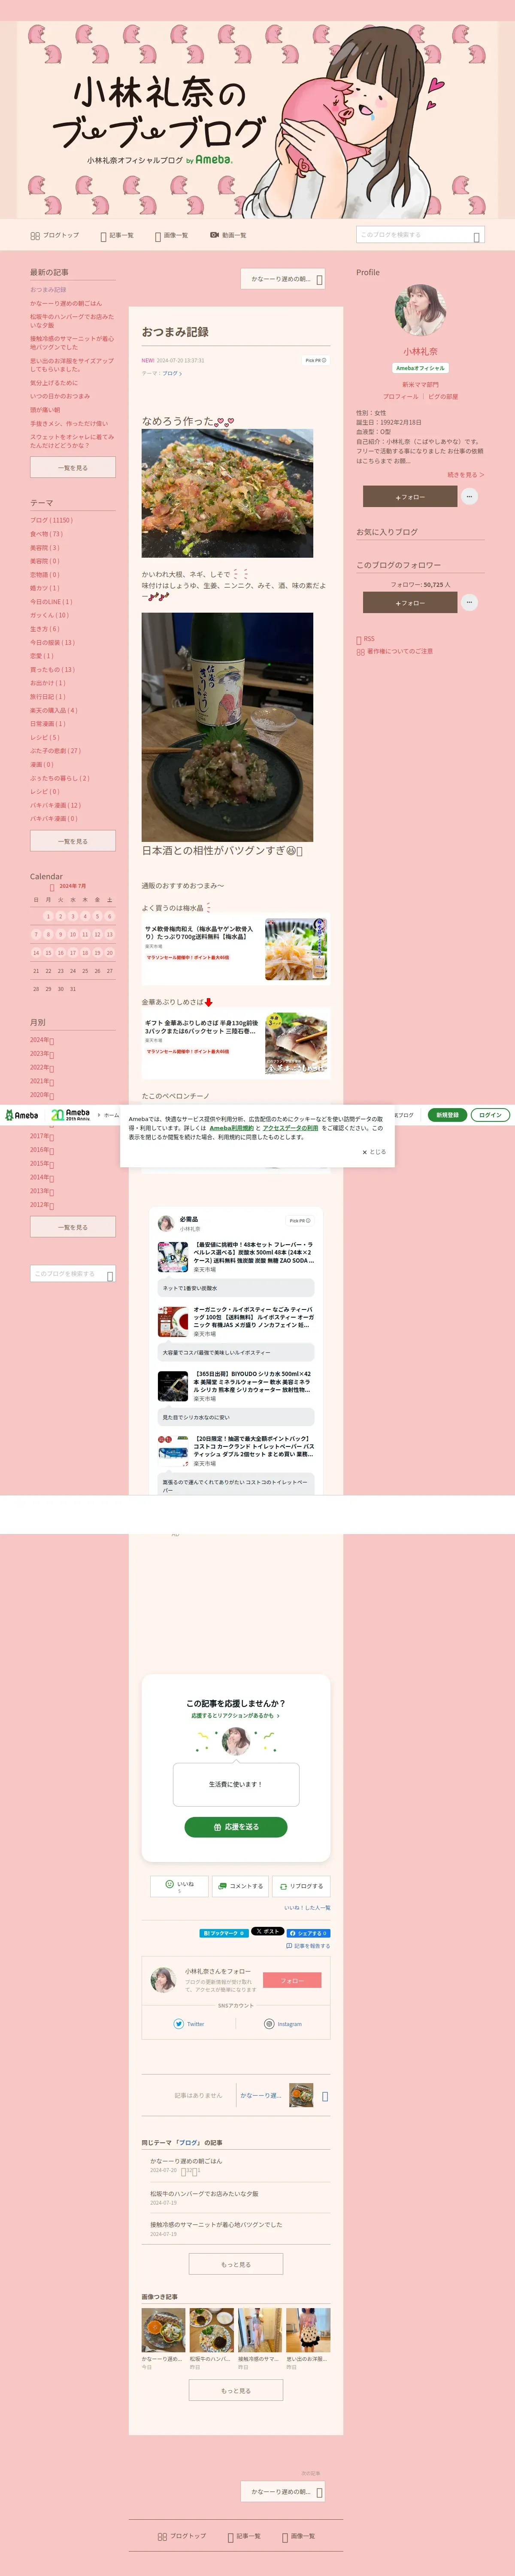Click sidebar 一覧を見る under recent posts
Image resolution: width=515 pixels, height=2576 pixels.
pyautogui.click(x=73, y=467)
